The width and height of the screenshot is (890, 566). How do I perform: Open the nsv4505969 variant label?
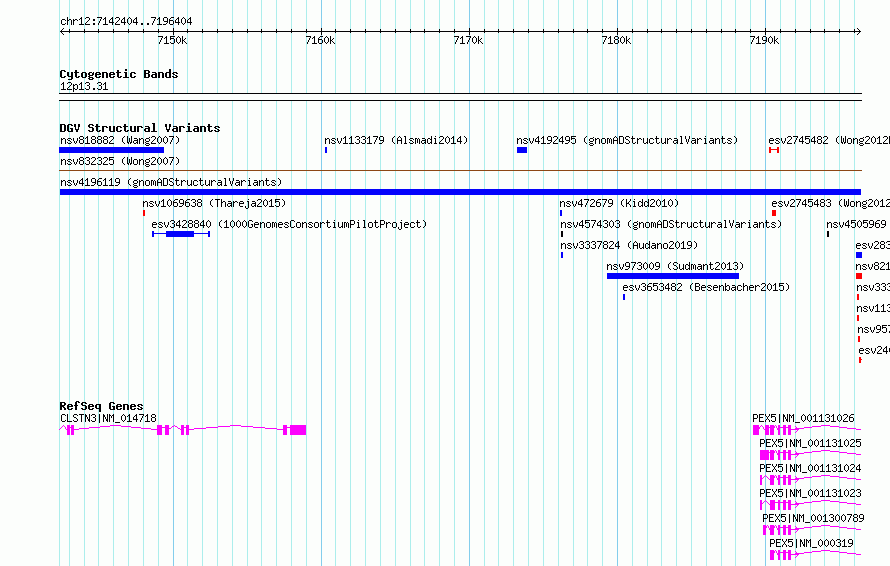point(857,224)
